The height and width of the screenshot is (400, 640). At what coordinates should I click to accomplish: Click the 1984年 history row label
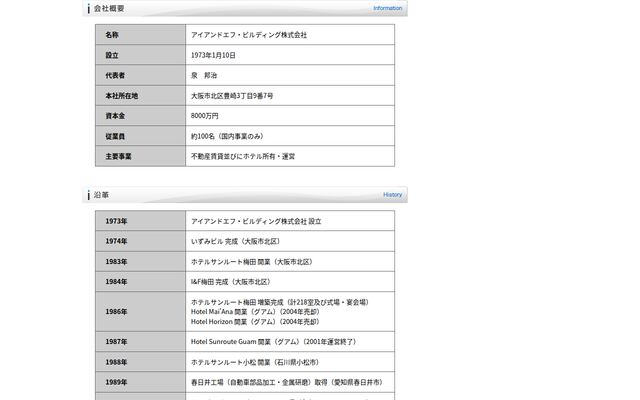click(116, 282)
